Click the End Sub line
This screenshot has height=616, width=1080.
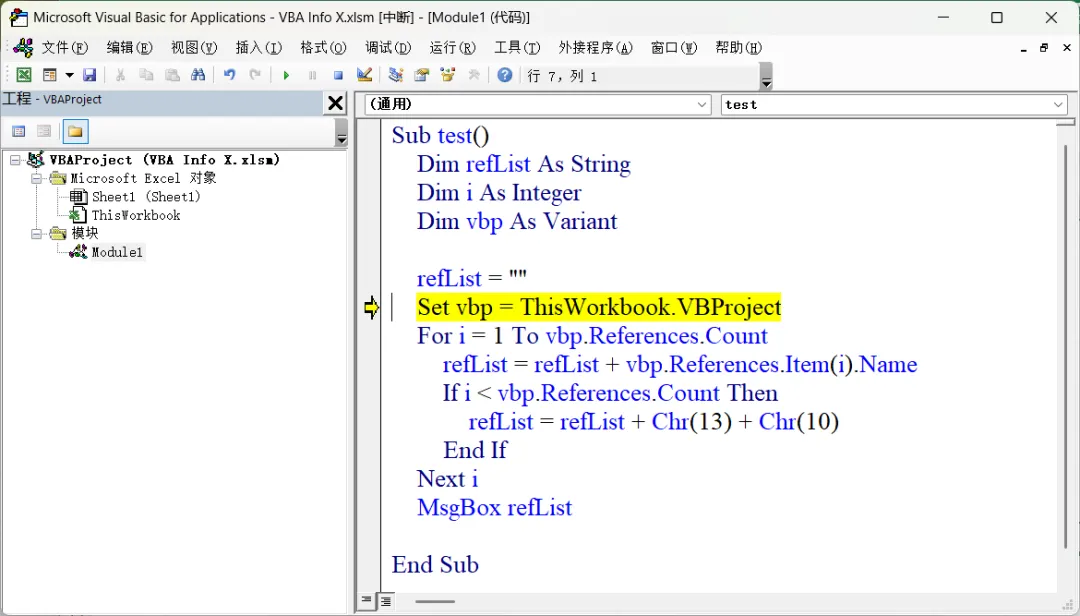coord(435,565)
